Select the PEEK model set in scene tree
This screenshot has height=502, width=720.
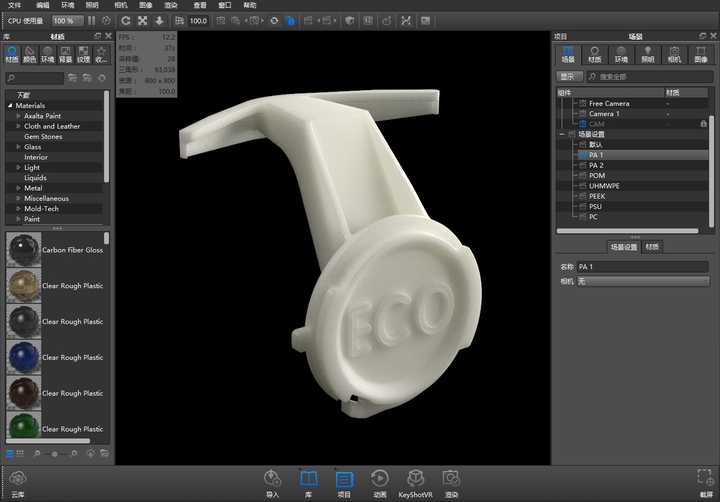(598, 196)
